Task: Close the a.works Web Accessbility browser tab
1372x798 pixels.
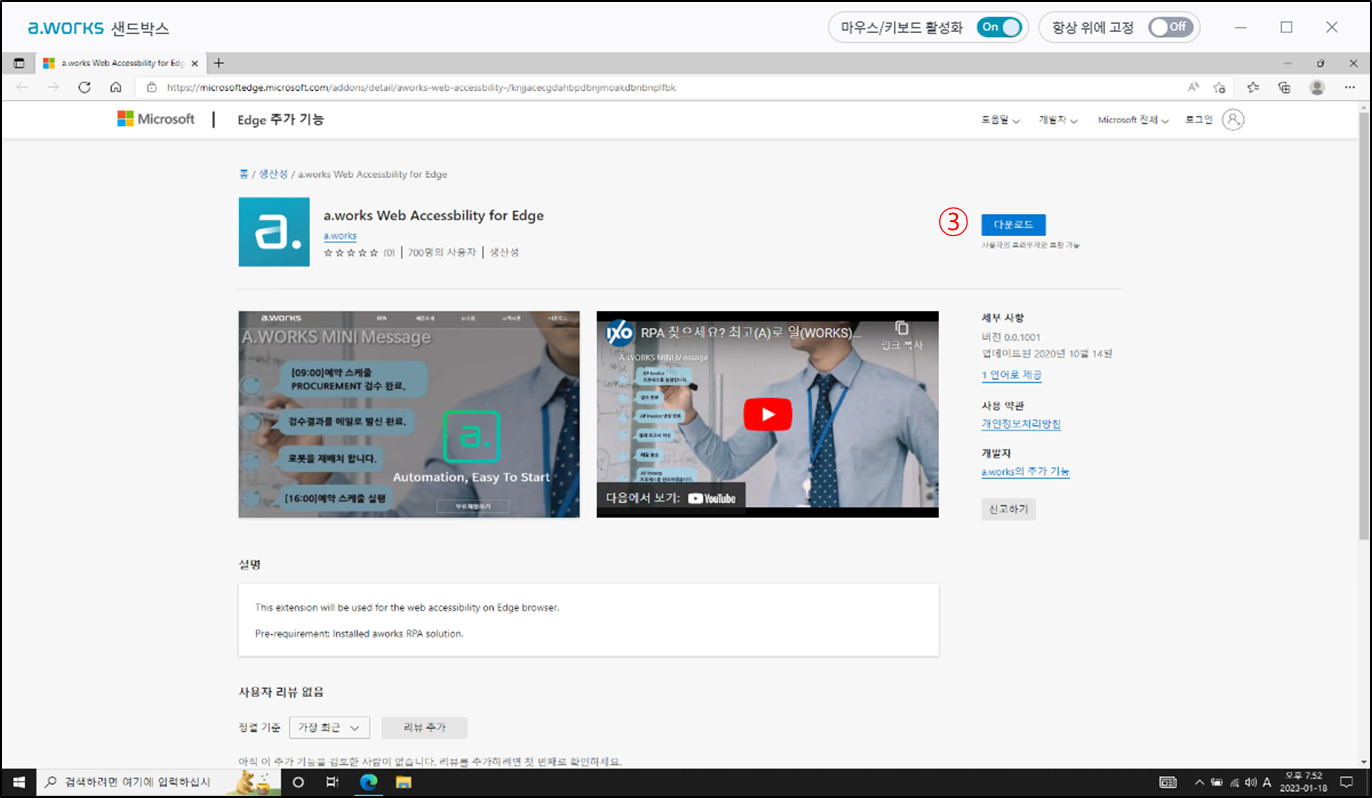Action: tap(194, 63)
